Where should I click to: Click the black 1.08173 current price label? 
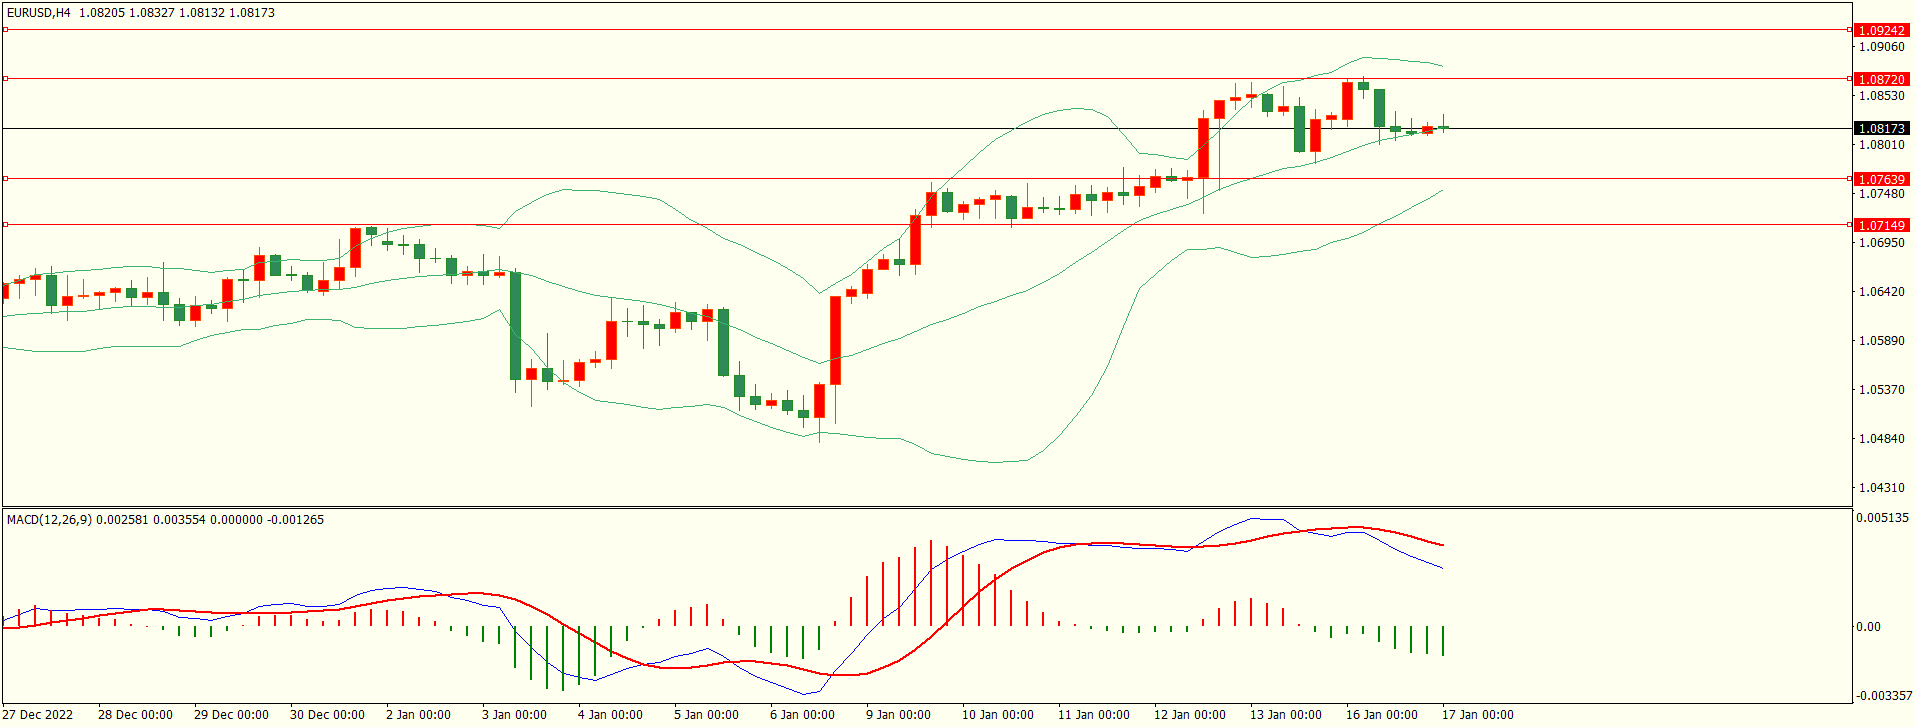pyautogui.click(x=1881, y=128)
